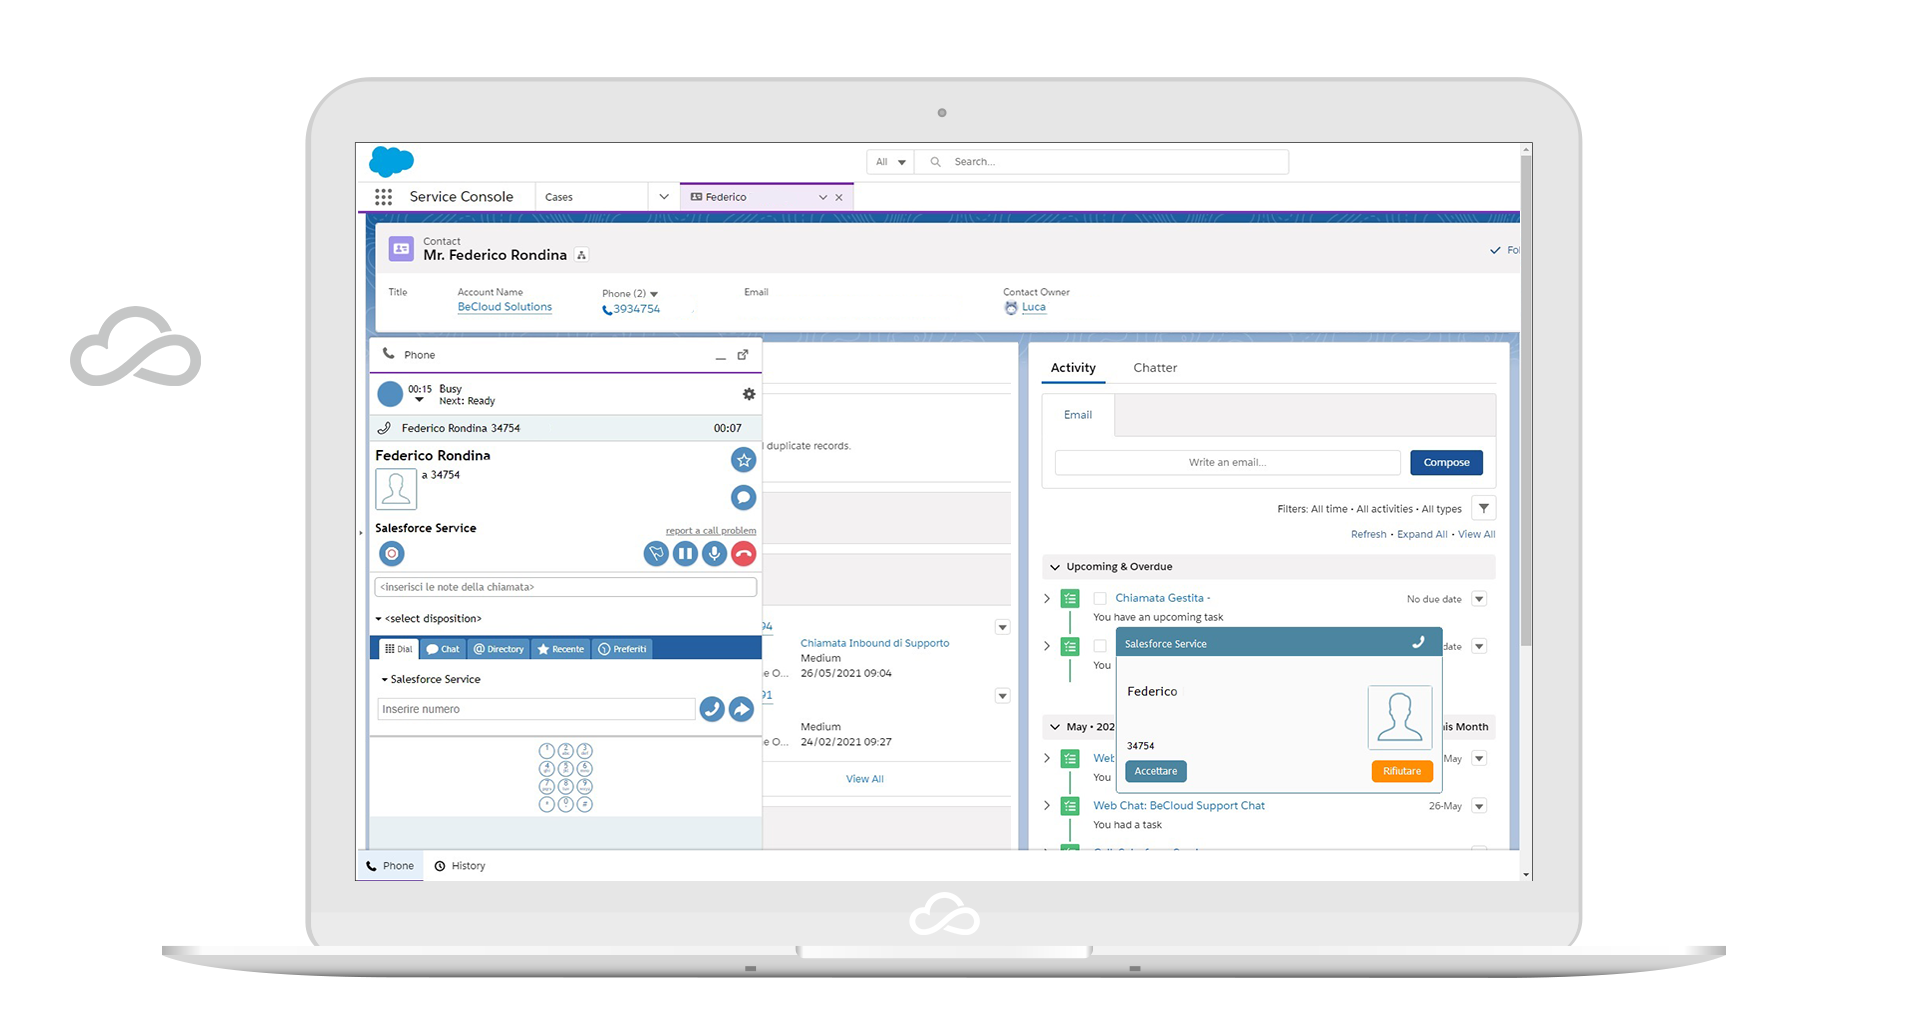The width and height of the screenshot is (1921, 1026).
Task: Open Federico tab actions chevron
Action: coord(823,198)
